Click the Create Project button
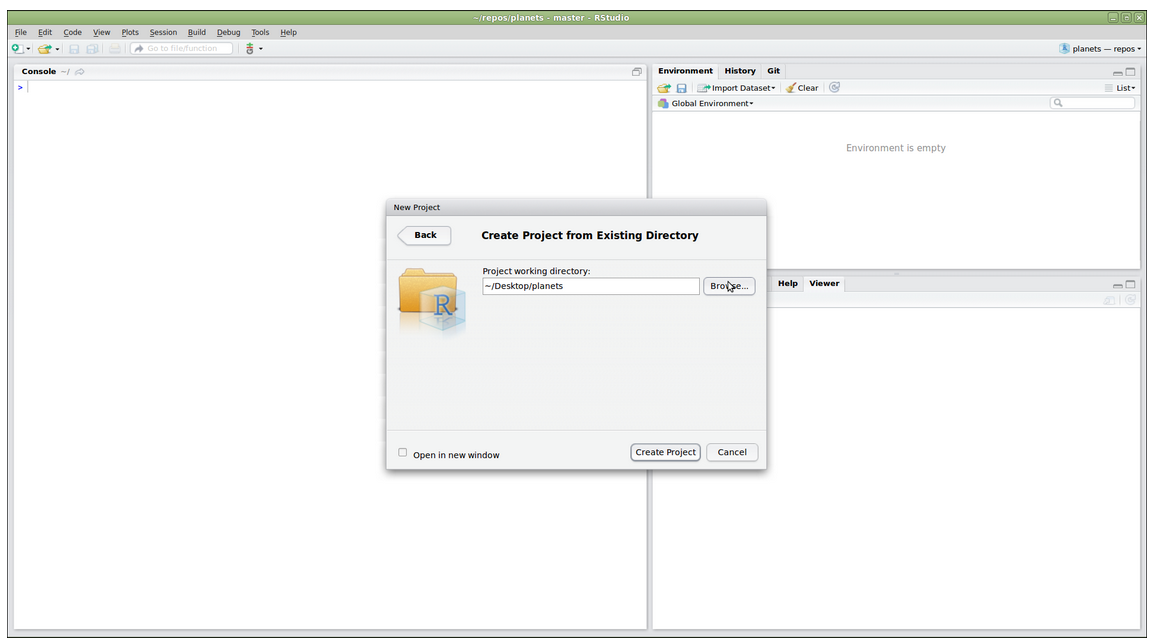Screen dimensions: 1157x644 coord(665,452)
